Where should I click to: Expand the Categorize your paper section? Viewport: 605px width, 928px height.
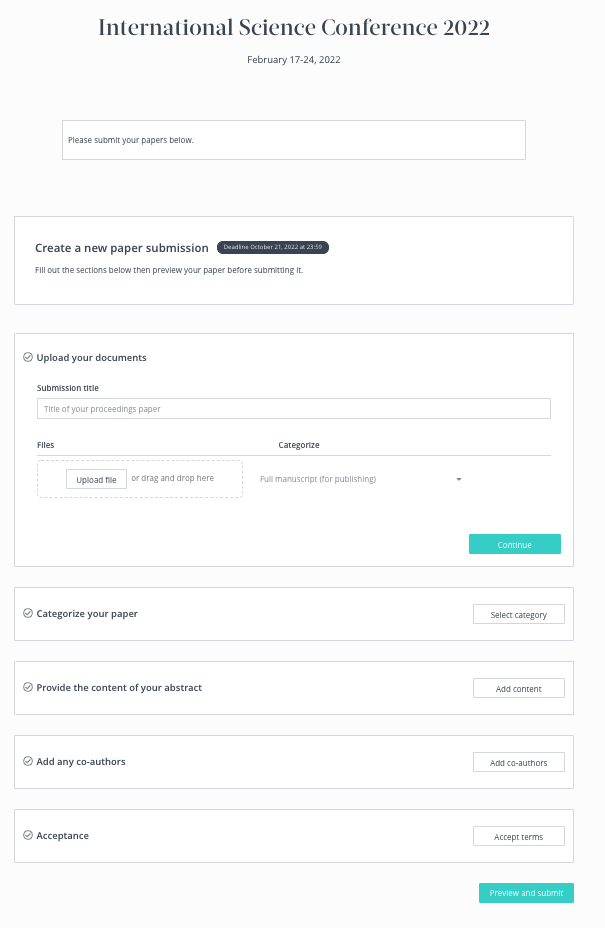(87, 613)
